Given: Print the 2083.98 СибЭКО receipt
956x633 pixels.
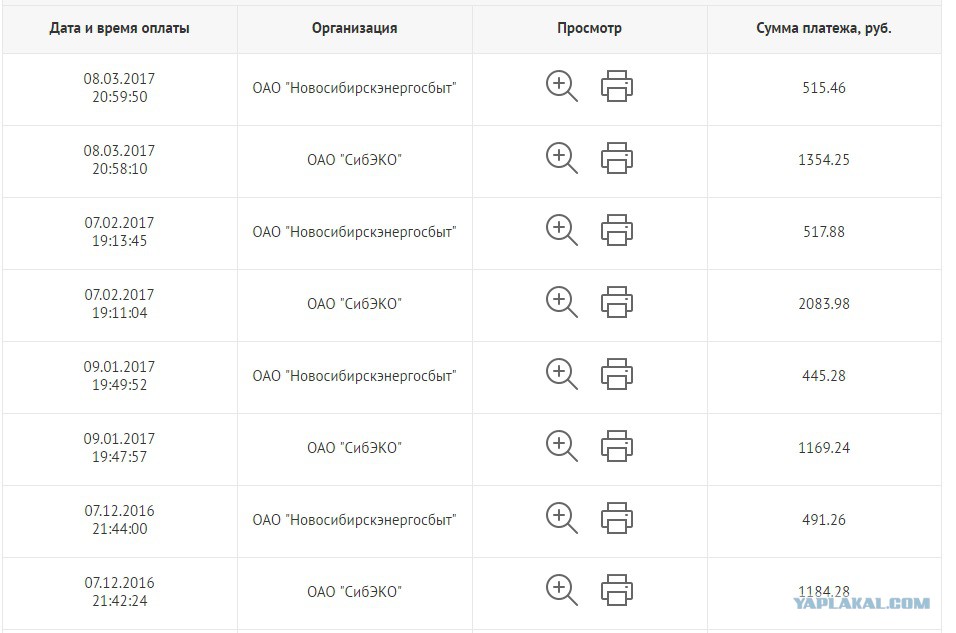Looking at the screenshot, I should (x=617, y=302).
